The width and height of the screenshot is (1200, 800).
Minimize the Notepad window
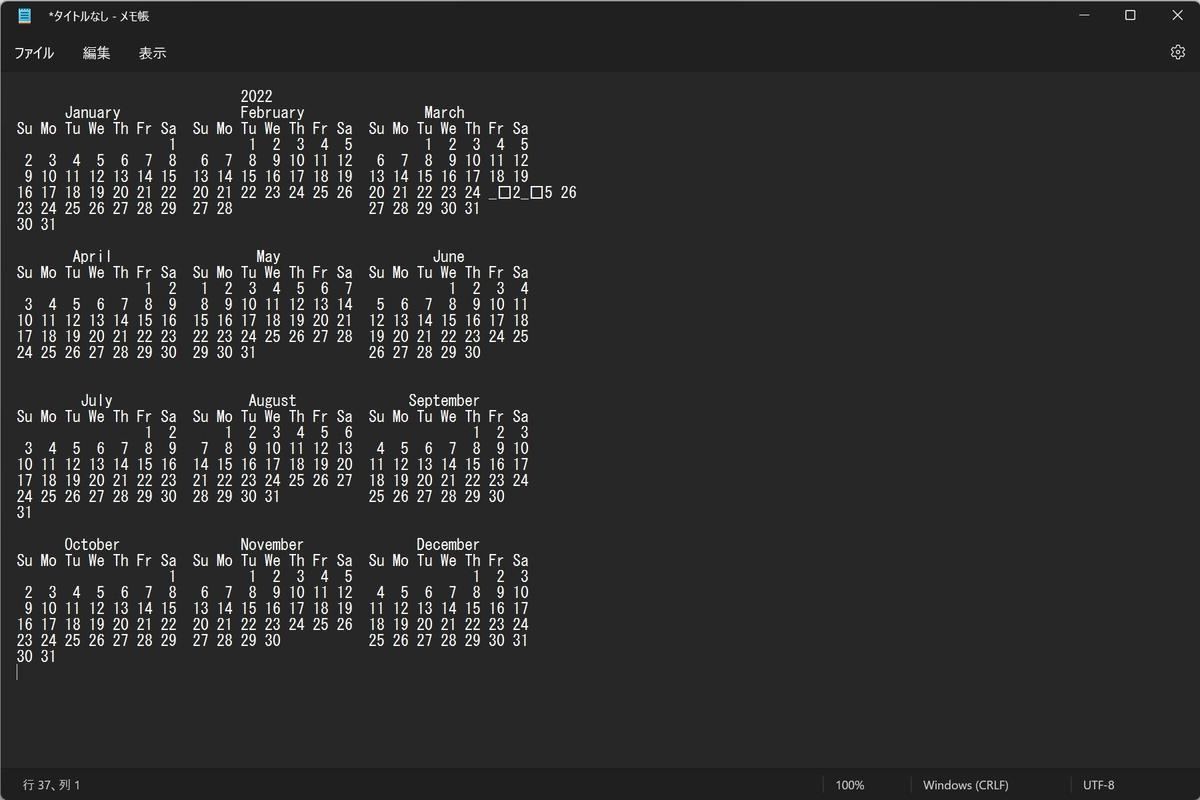pyautogui.click(x=1084, y=15)
